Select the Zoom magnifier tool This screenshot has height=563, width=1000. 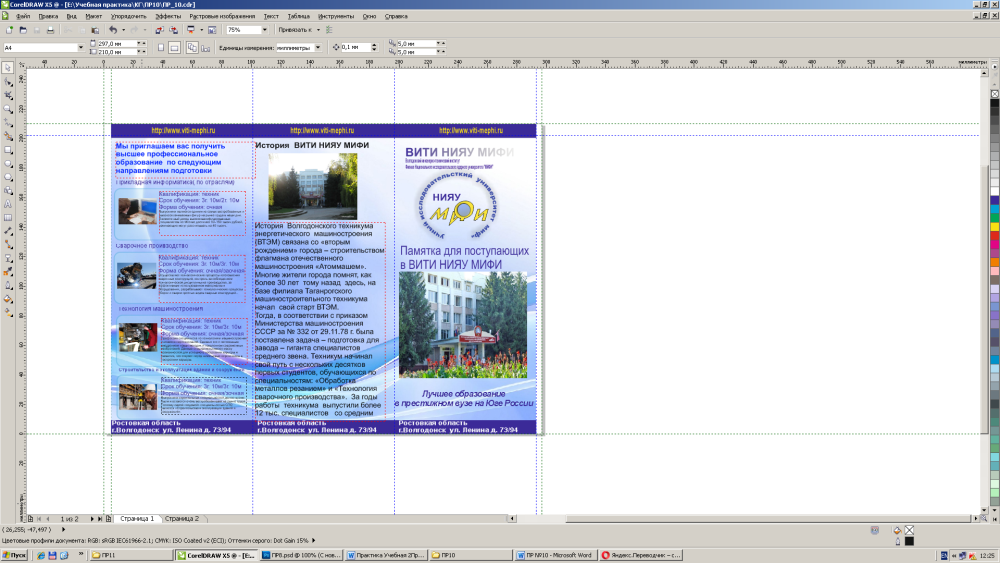point(8,109)
